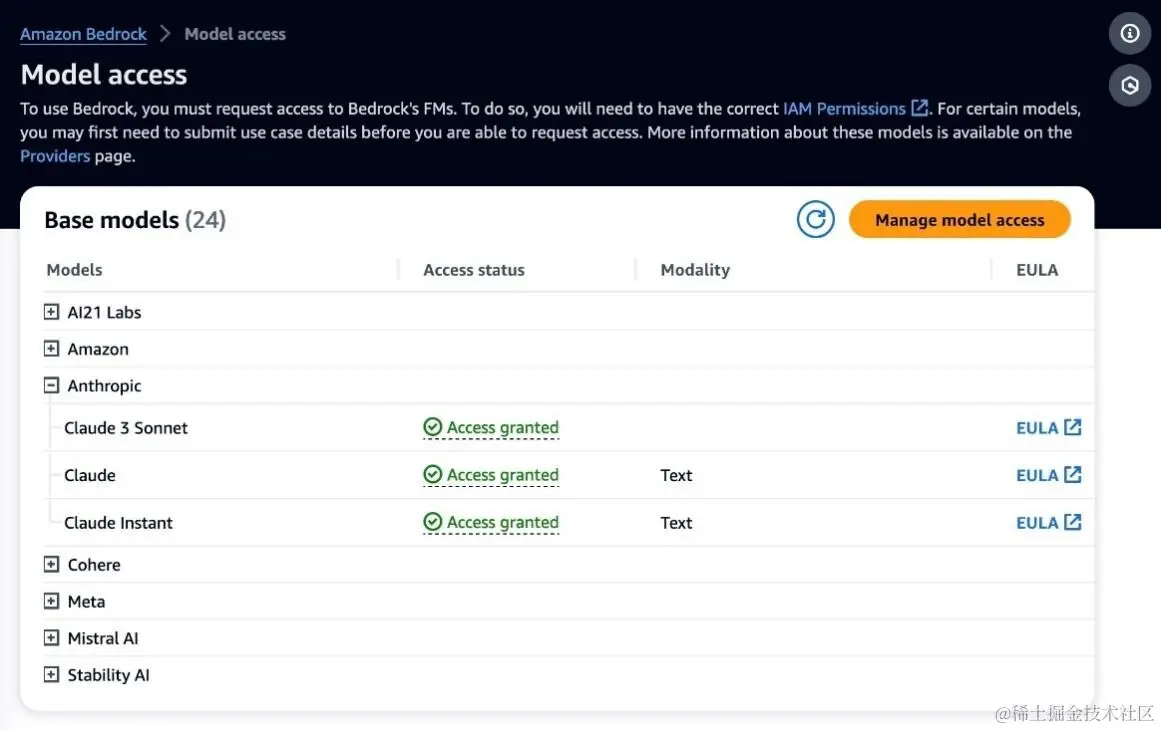Expand the Mistral AI provider group
Viewport: 1161px width, 730px height.
click(x=51, y=637)
